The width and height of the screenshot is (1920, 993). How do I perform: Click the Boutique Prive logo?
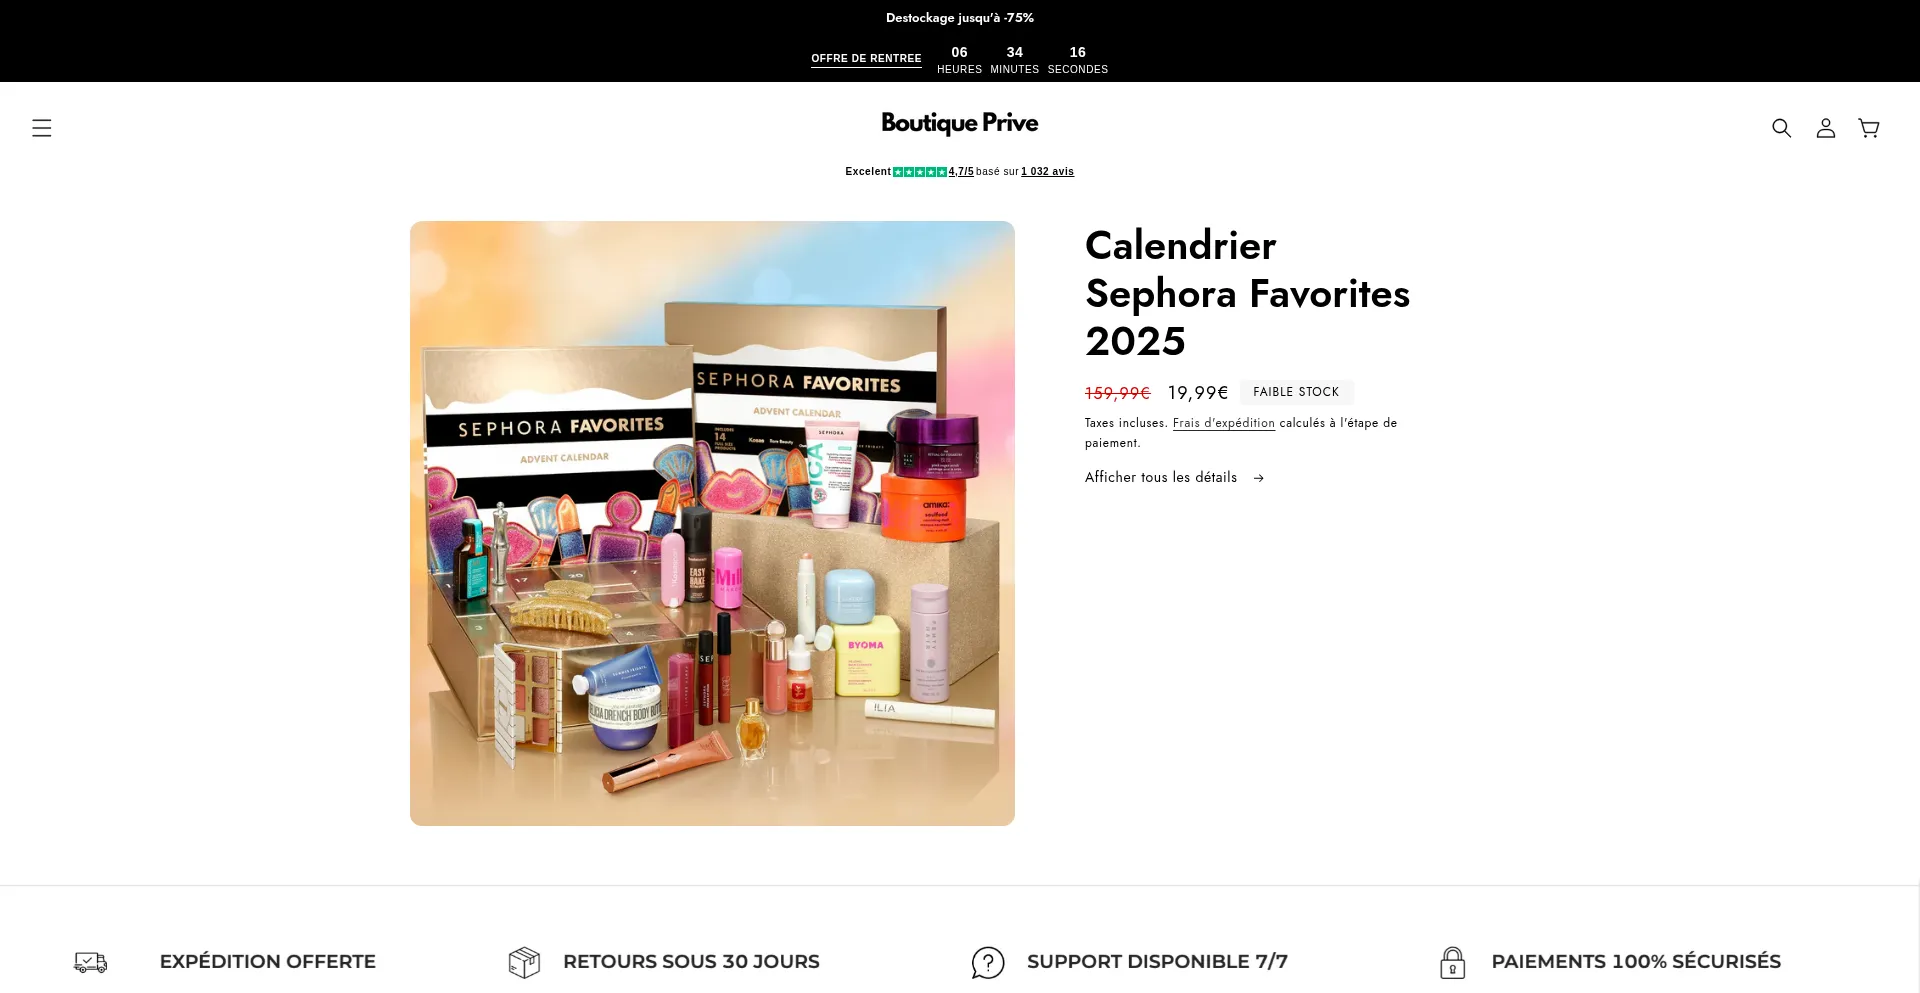coord(960,123)
